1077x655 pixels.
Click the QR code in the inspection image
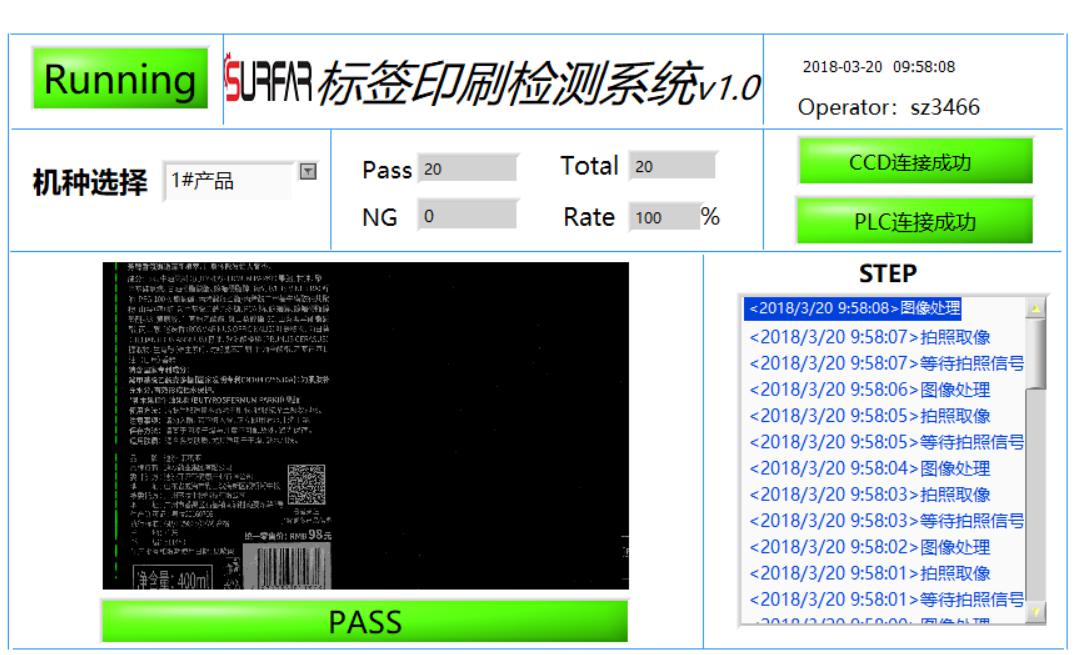click(306, 484)
